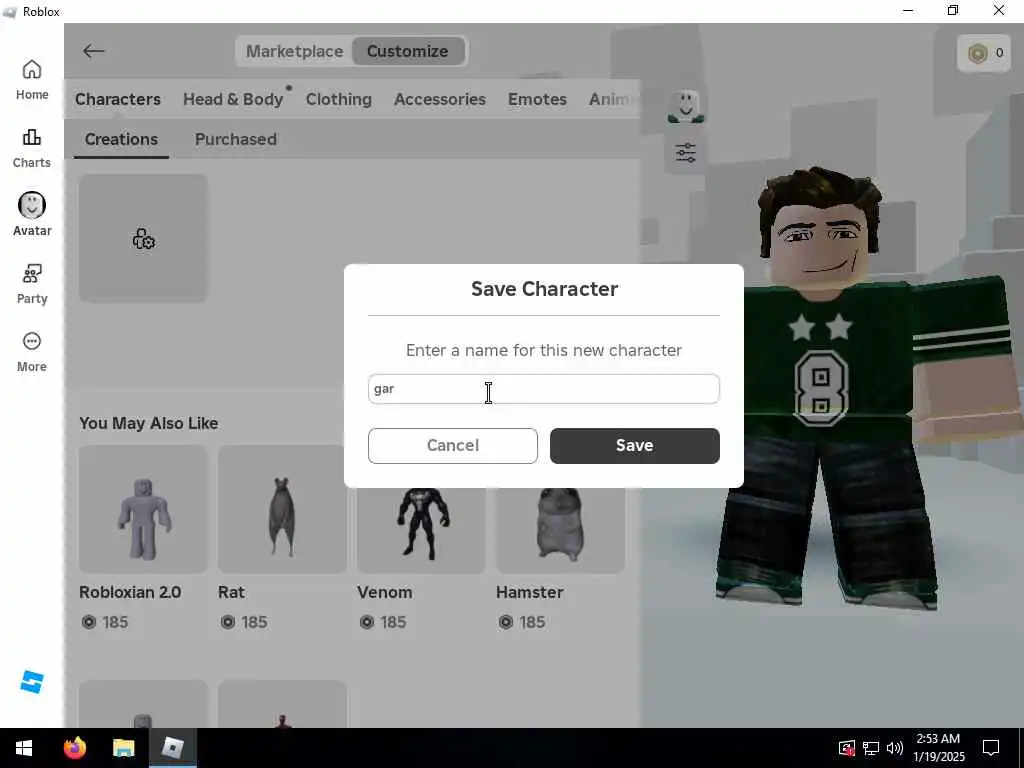
Task: Click the Rat name label
Action: pyautogui.click(x=231, y=592)
